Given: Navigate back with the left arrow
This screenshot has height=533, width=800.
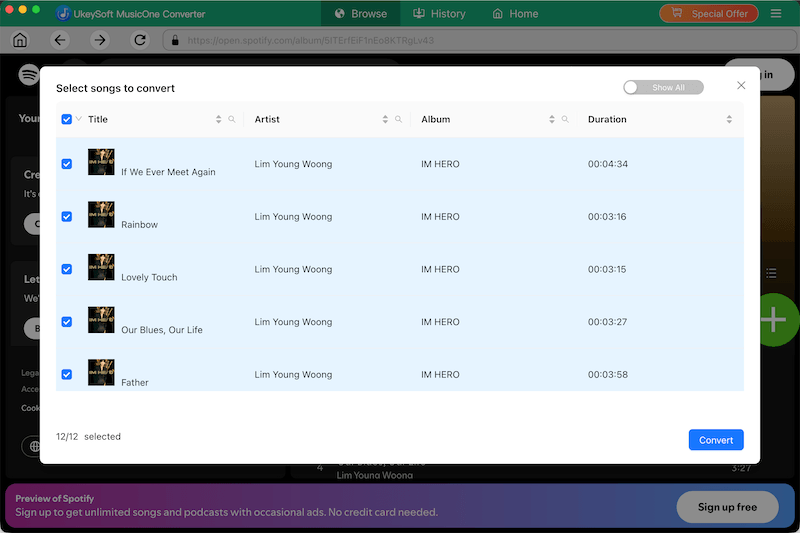Looking at the screenshot, I should pos(60,40).
